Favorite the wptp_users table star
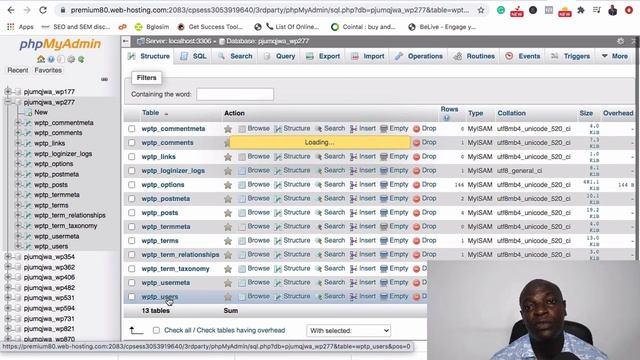The width and height of the screenshot is (640, 360). [x=228, y=297]
